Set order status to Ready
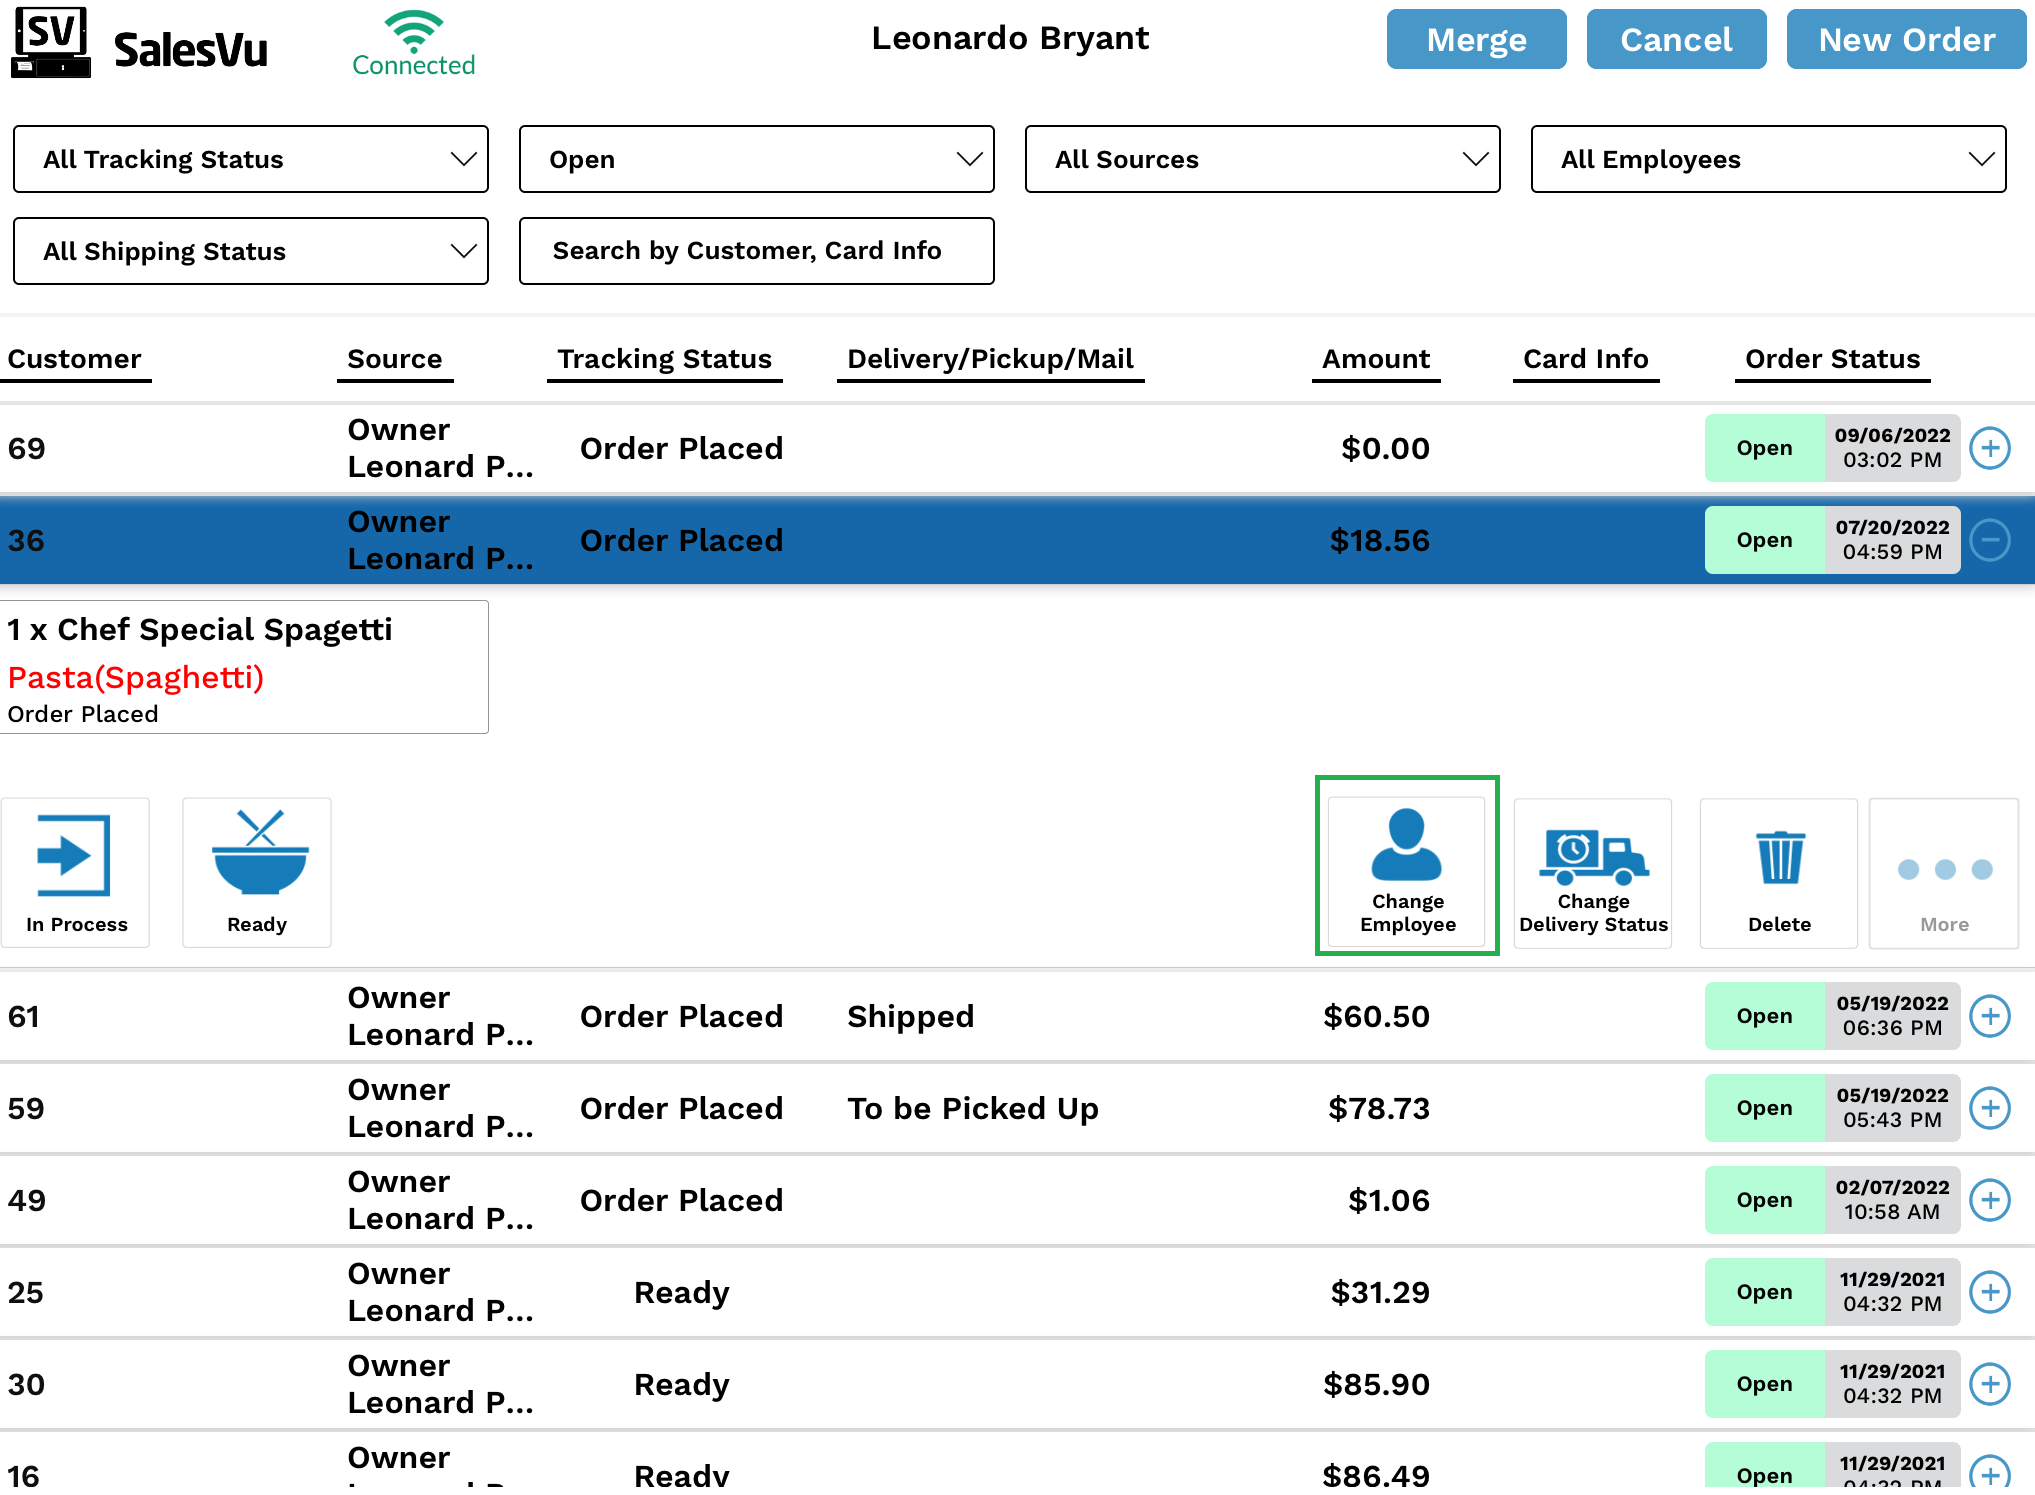Screen dimensions: 2035x1495 pos(257,872)
